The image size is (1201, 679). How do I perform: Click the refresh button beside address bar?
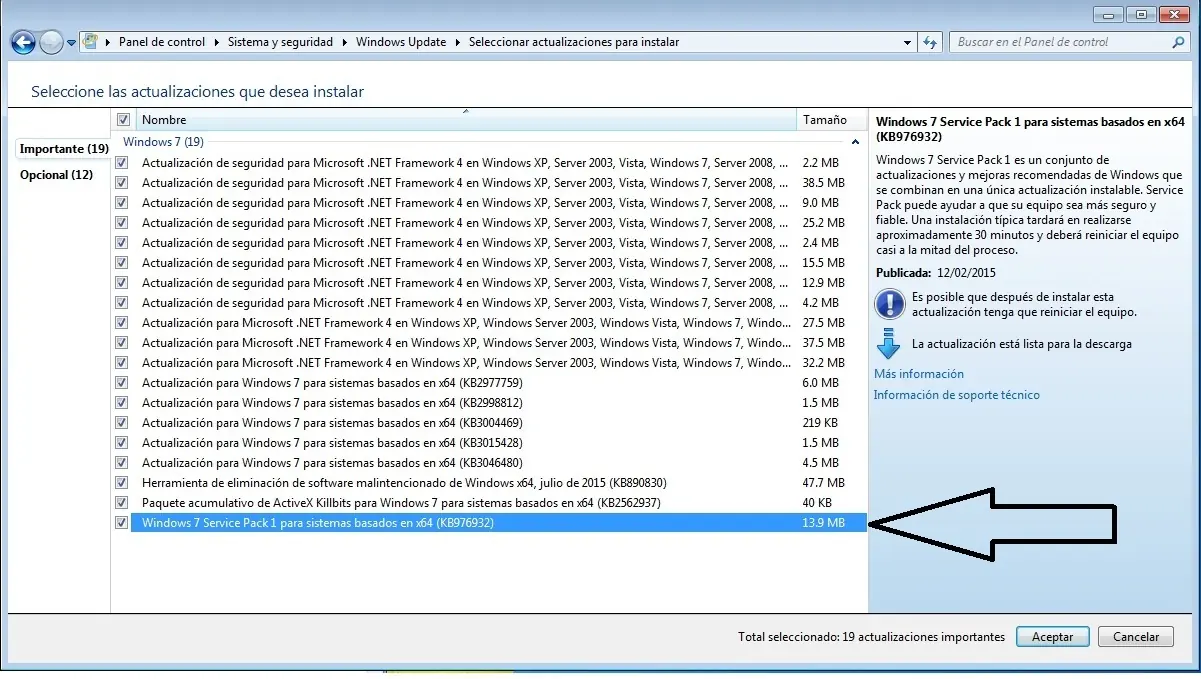[930, 42]
